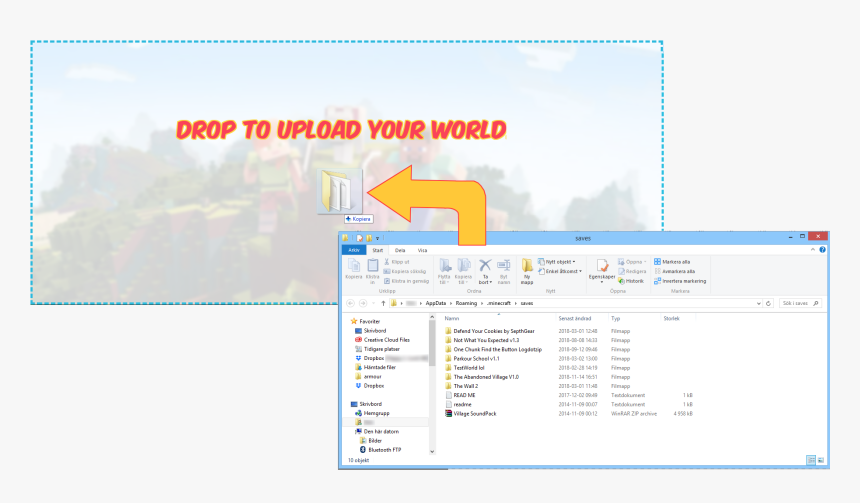
Task: Click Klistra in genväg in the ribbon
Action: 406,281
